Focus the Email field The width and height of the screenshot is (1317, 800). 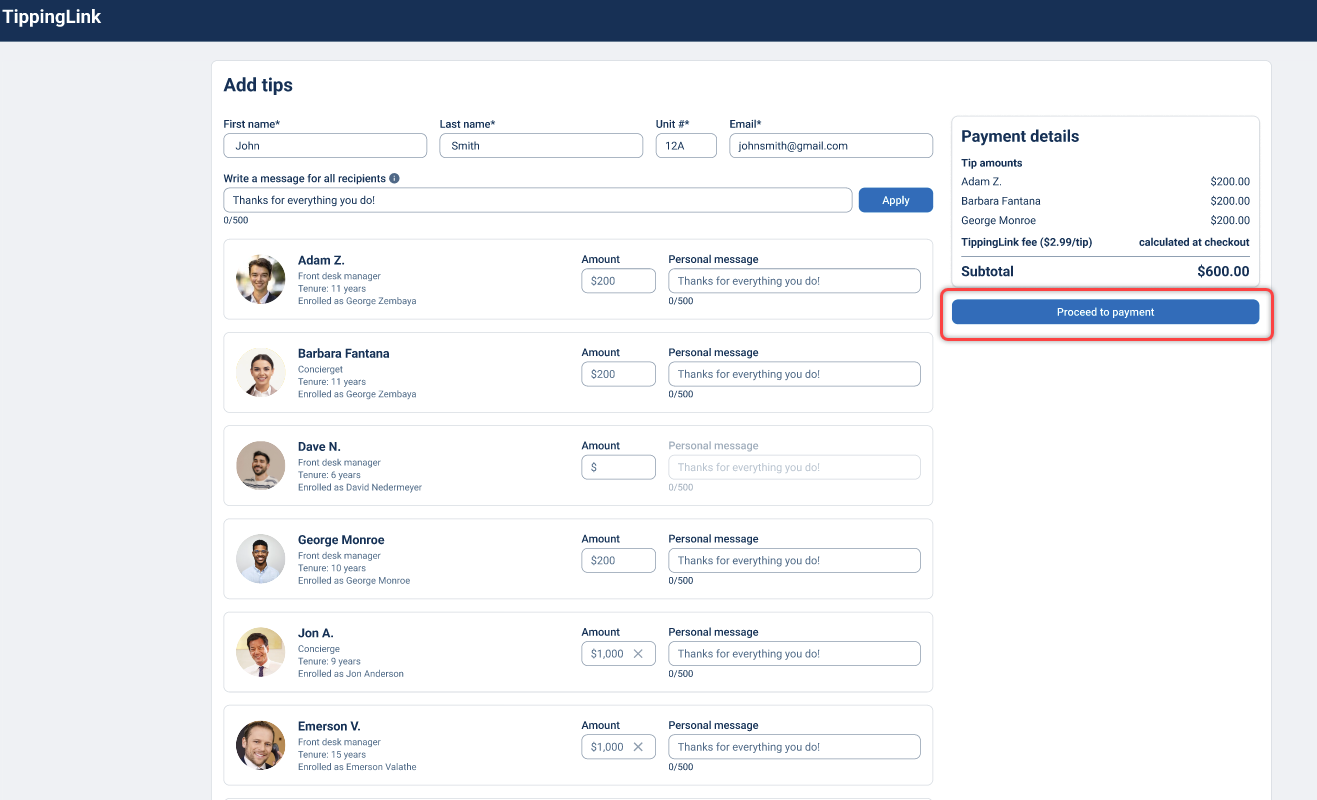(x=831, y=146)
